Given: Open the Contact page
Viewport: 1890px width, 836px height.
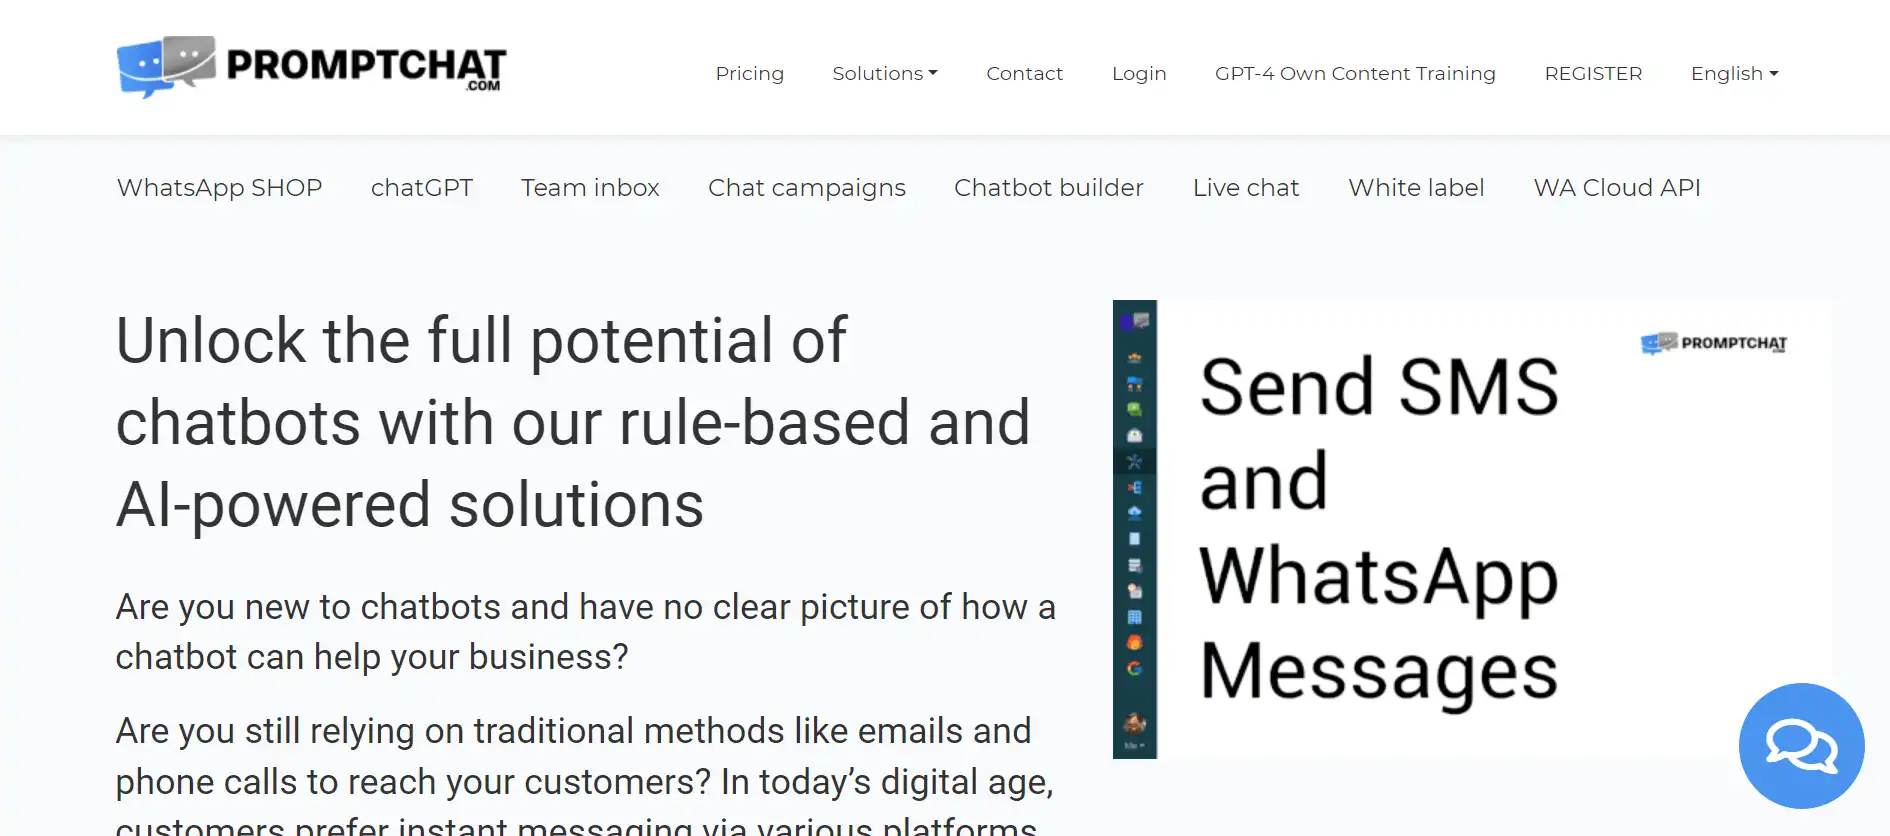Looking at the screenshot, I should coord(1024,74).
